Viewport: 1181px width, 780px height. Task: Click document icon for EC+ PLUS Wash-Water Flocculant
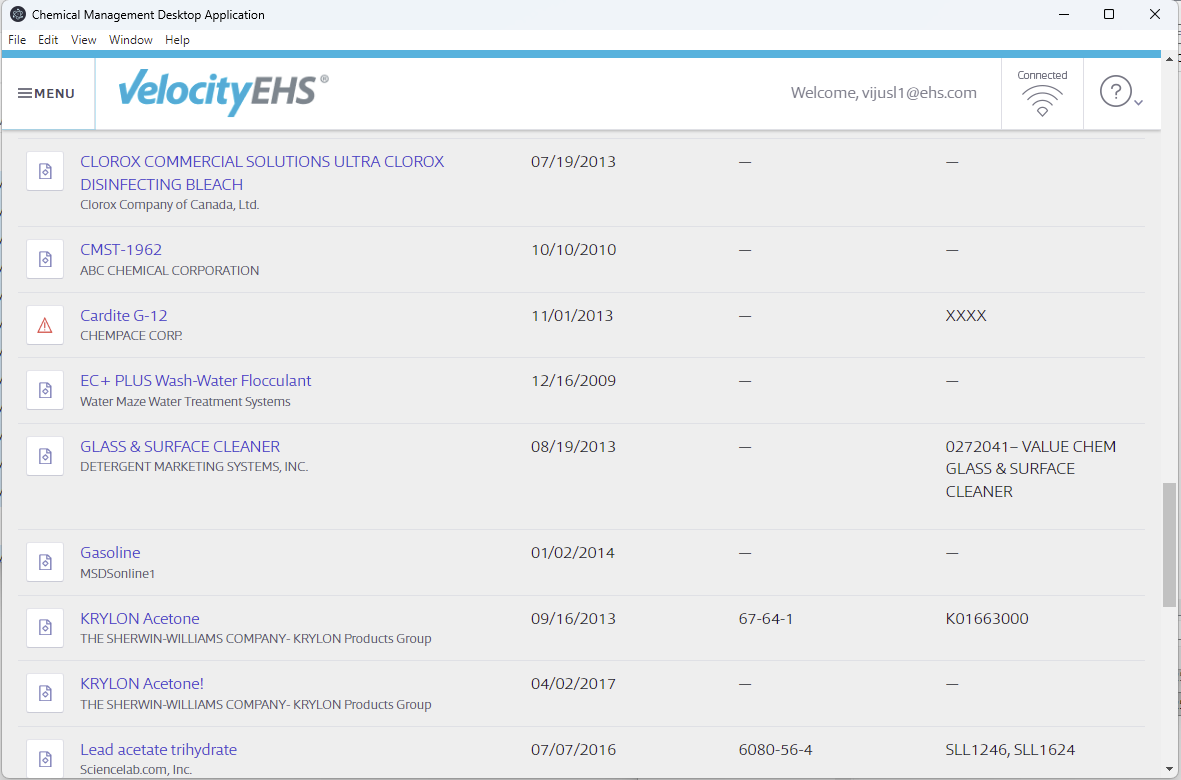pyautogui.click(x=45, y=390)
